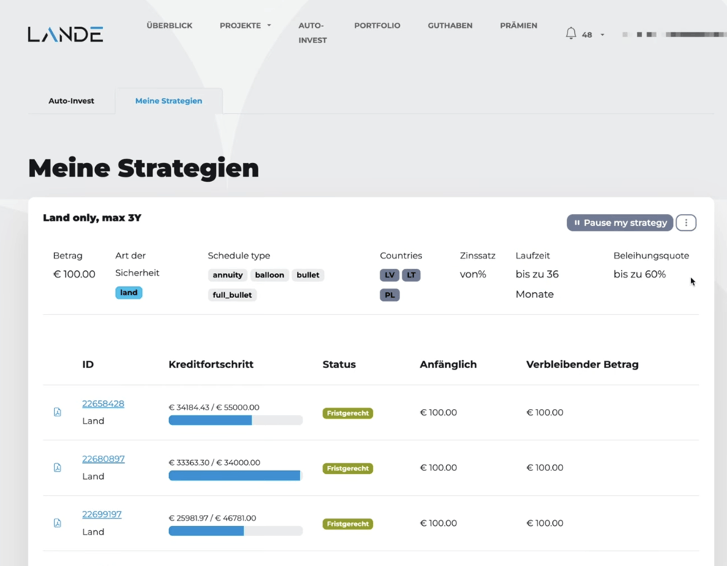Viewport: 728px width, 566px height.
Task: Open document icon for loan 22680897
Action: 57,467
